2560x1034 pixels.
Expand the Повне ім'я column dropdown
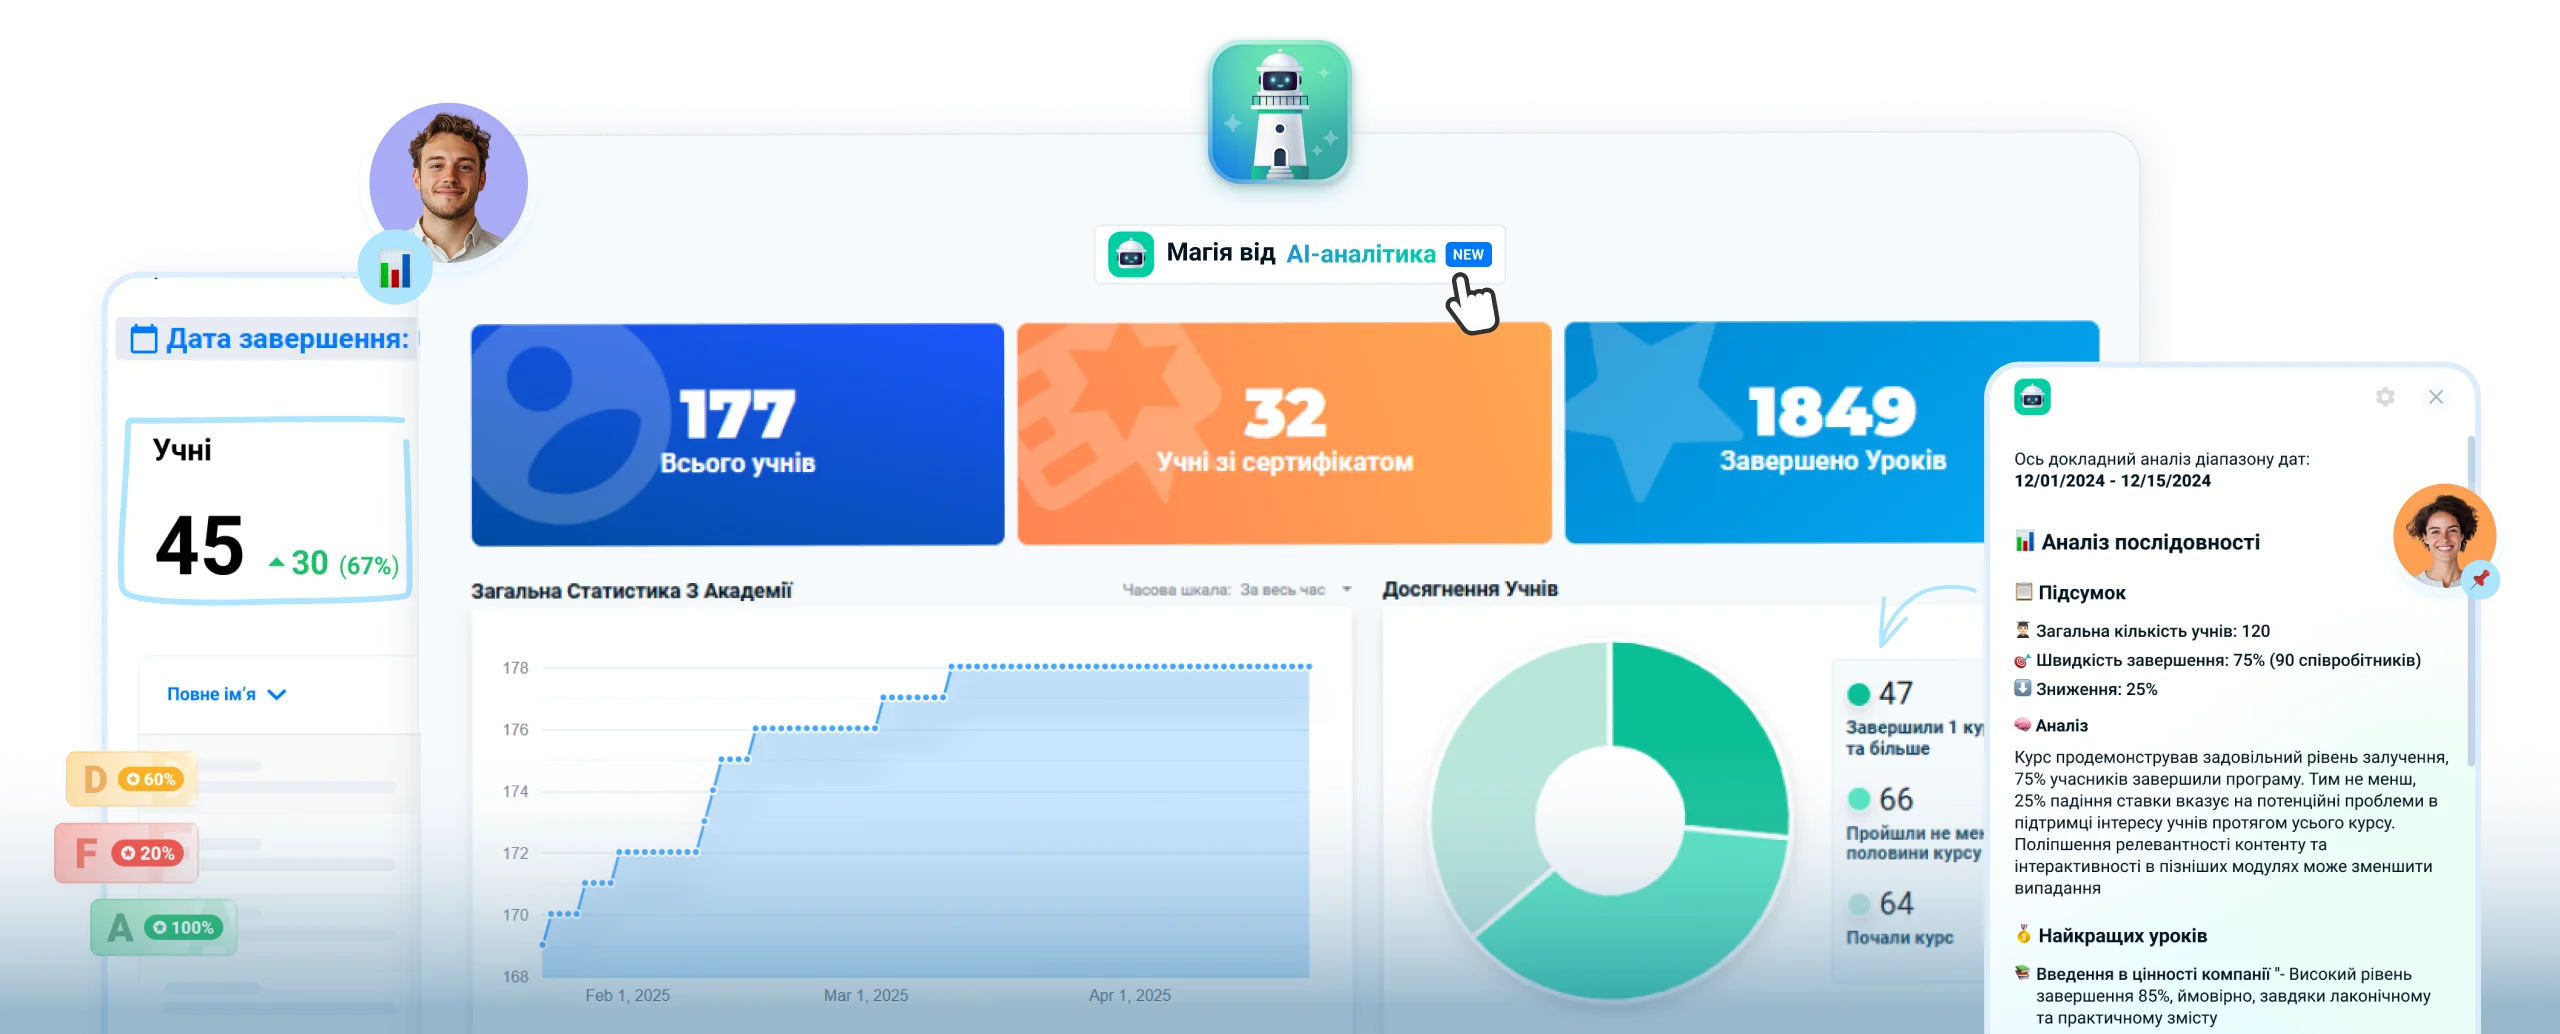pyautogui.click(x=278, y=694)
